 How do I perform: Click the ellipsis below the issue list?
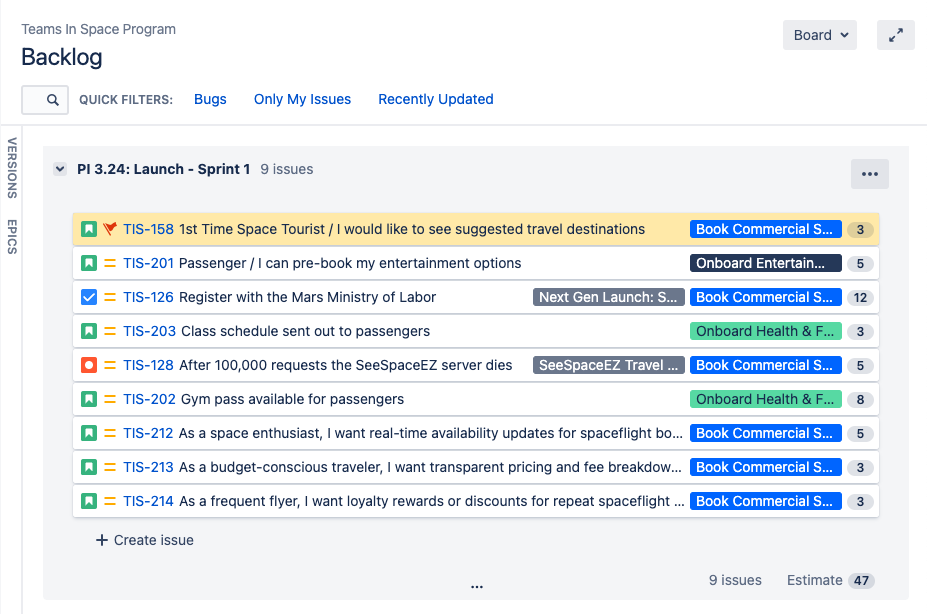click(x=477, y=586)
